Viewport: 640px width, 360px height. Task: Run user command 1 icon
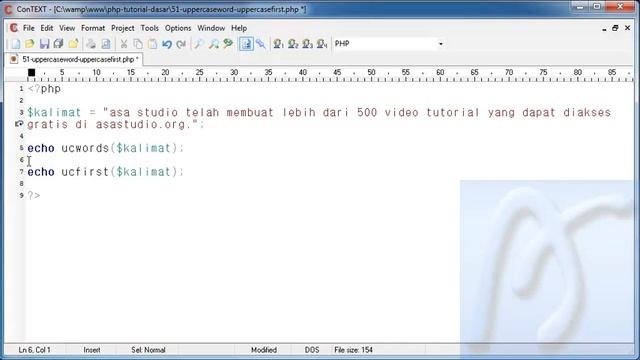[278, 44]
